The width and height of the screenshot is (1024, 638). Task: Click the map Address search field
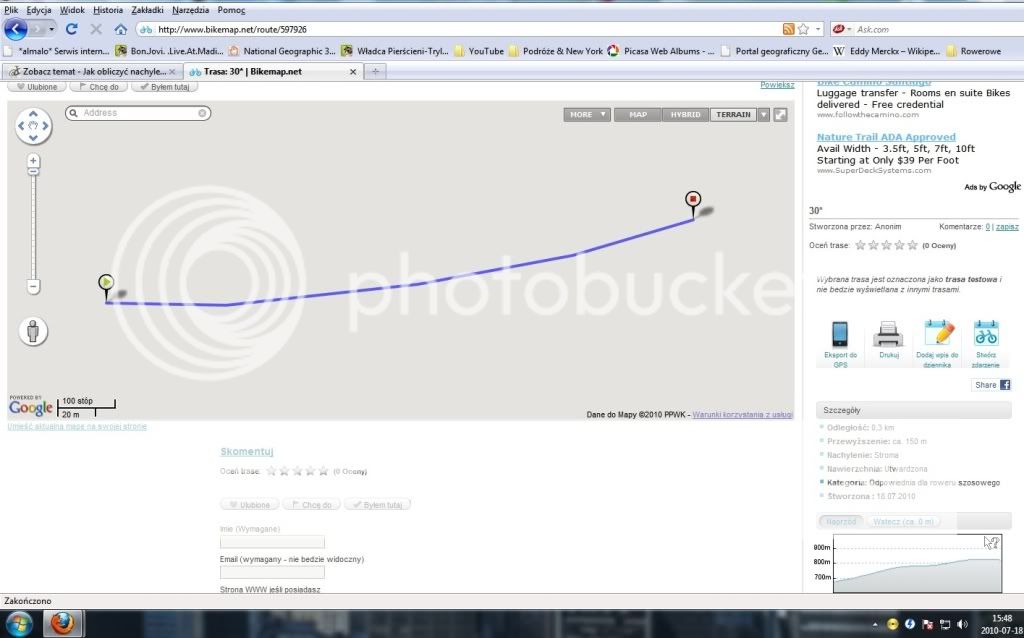coord(138,113)
